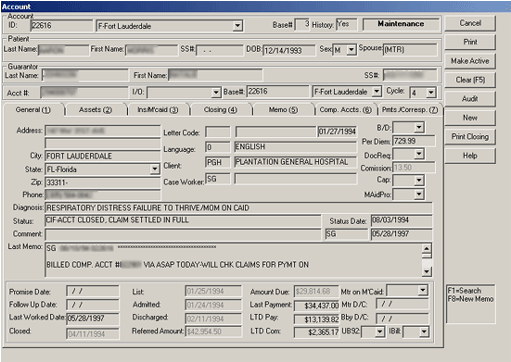The height and width of the screenshot is (362, 511).
Task: Expand the Account F-Fort Lauderdale dropdown
Action: pyautogui.click(x=237, y=26)
